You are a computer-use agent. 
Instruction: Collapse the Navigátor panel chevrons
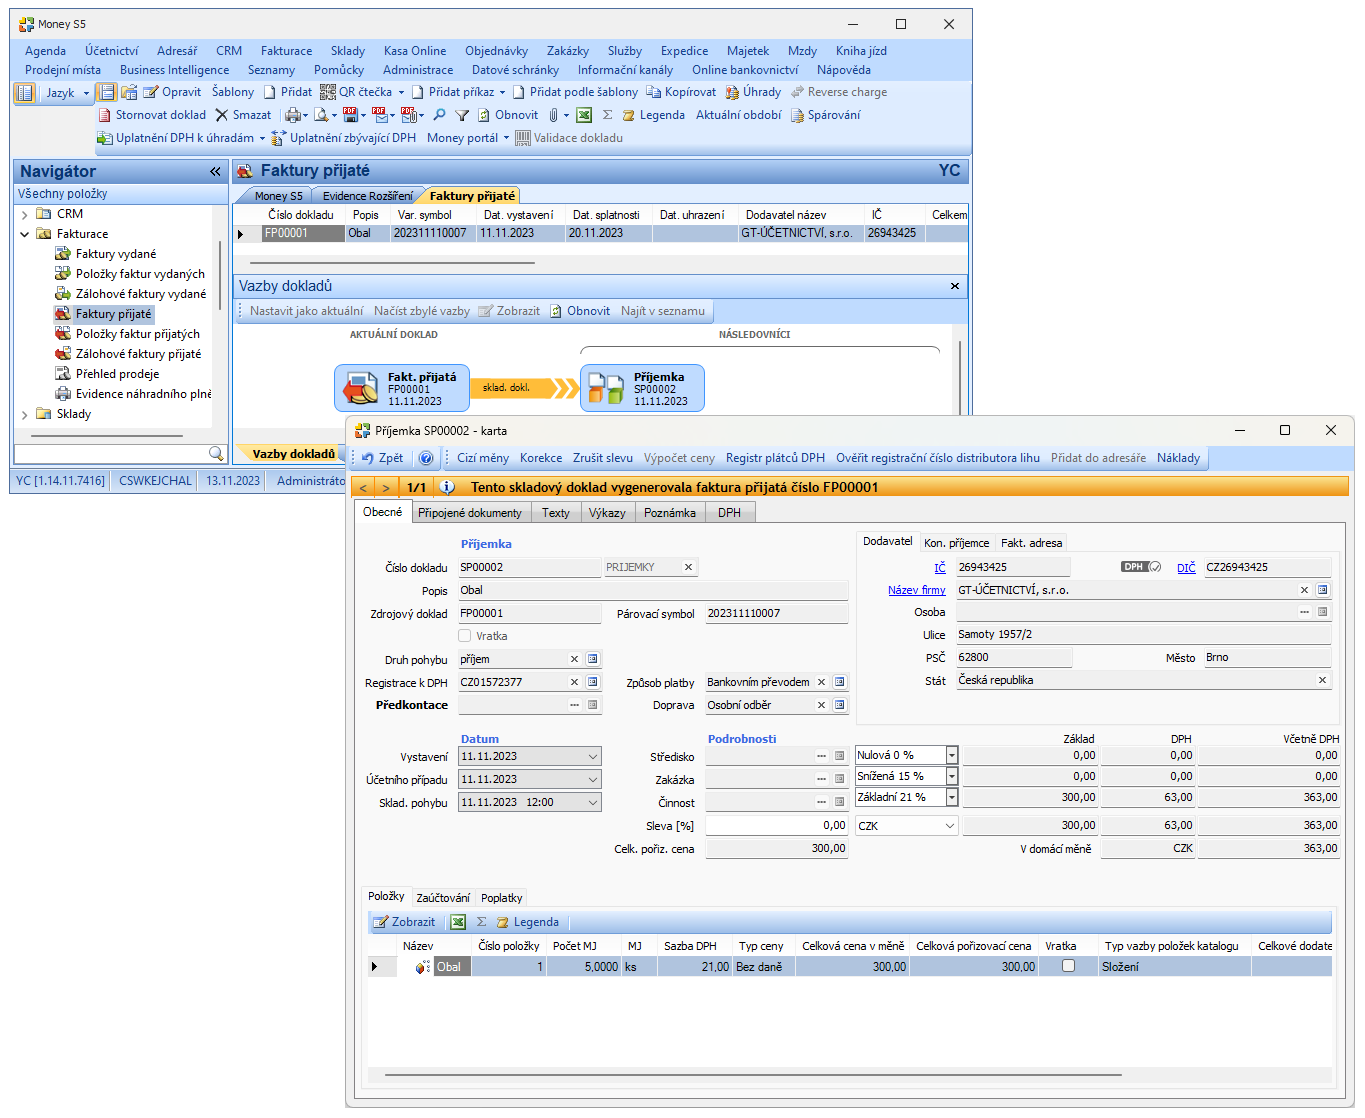215,172
